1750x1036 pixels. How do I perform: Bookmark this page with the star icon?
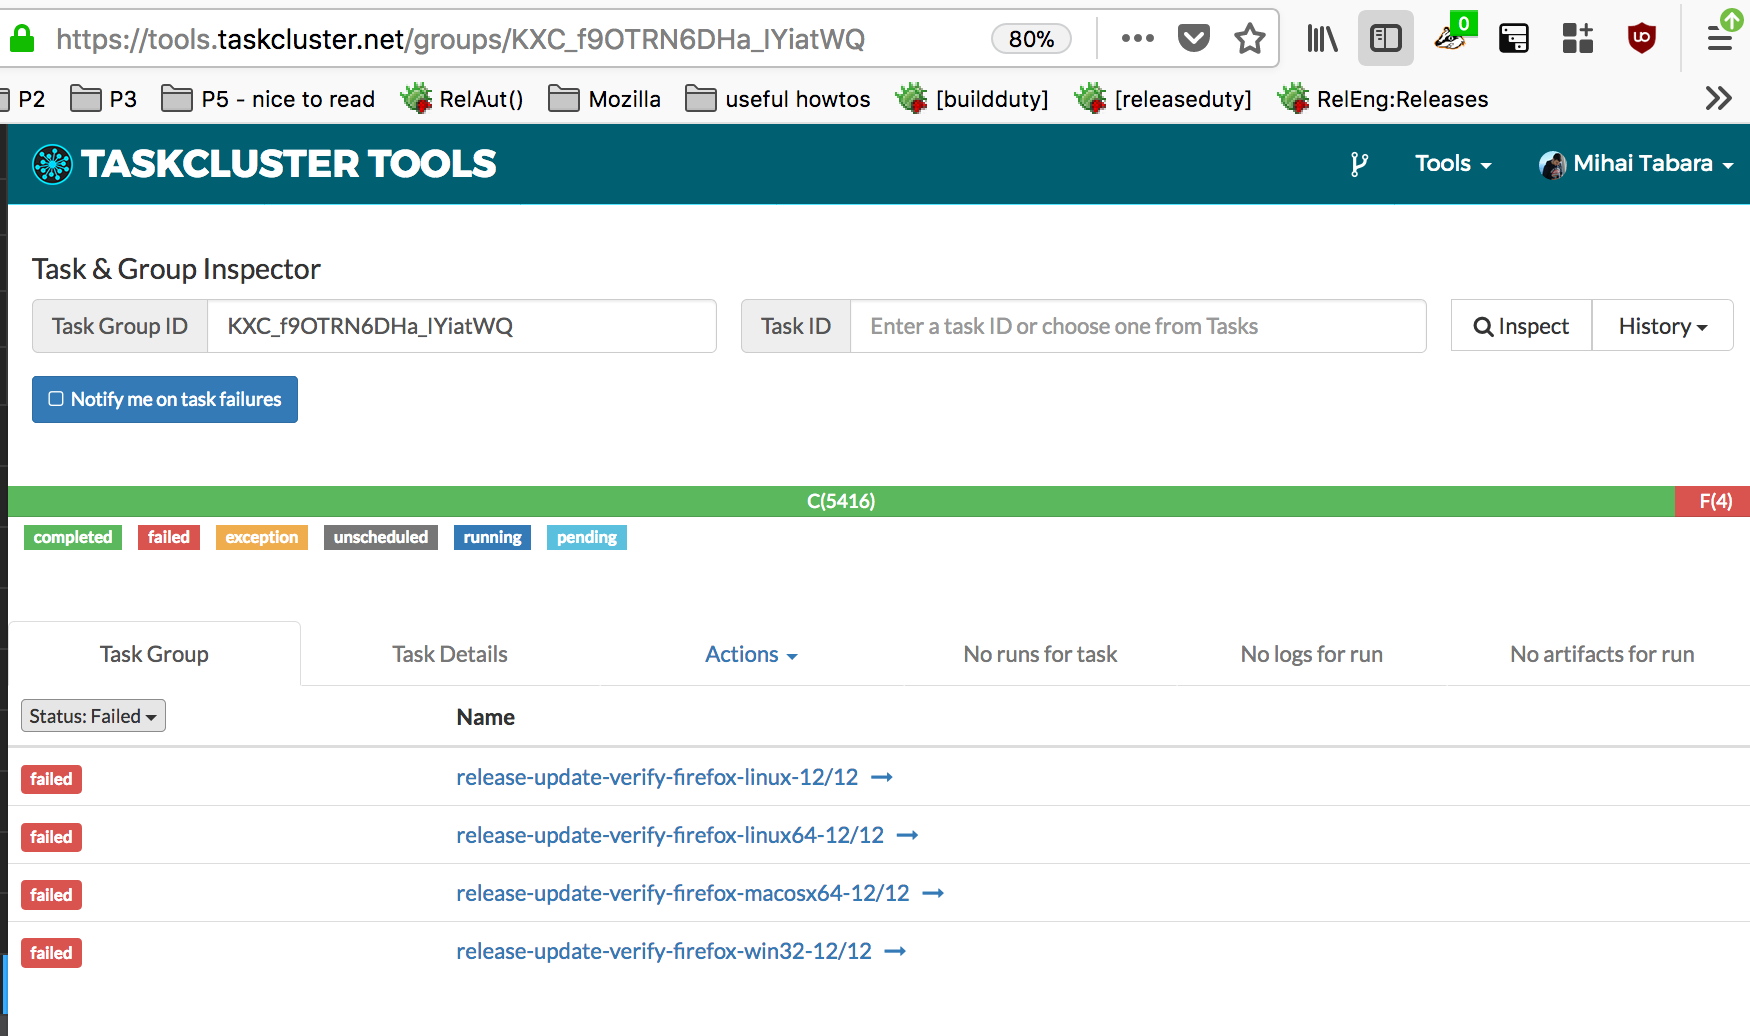tap(1249, 39)
